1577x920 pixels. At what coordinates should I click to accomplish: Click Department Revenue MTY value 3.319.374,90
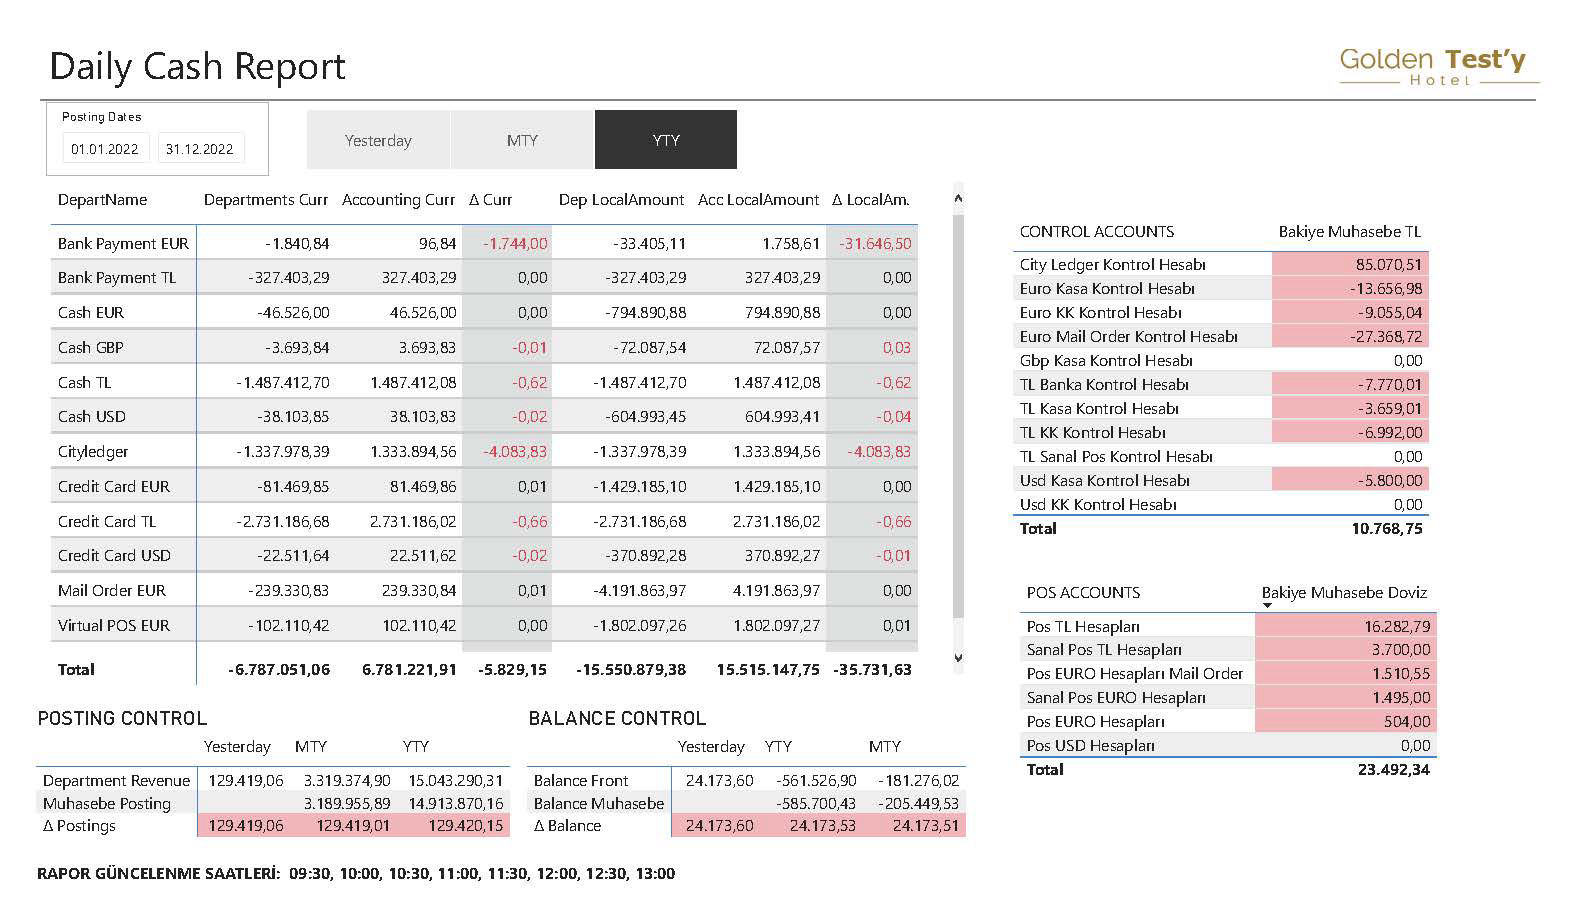(x=347, y=781)
